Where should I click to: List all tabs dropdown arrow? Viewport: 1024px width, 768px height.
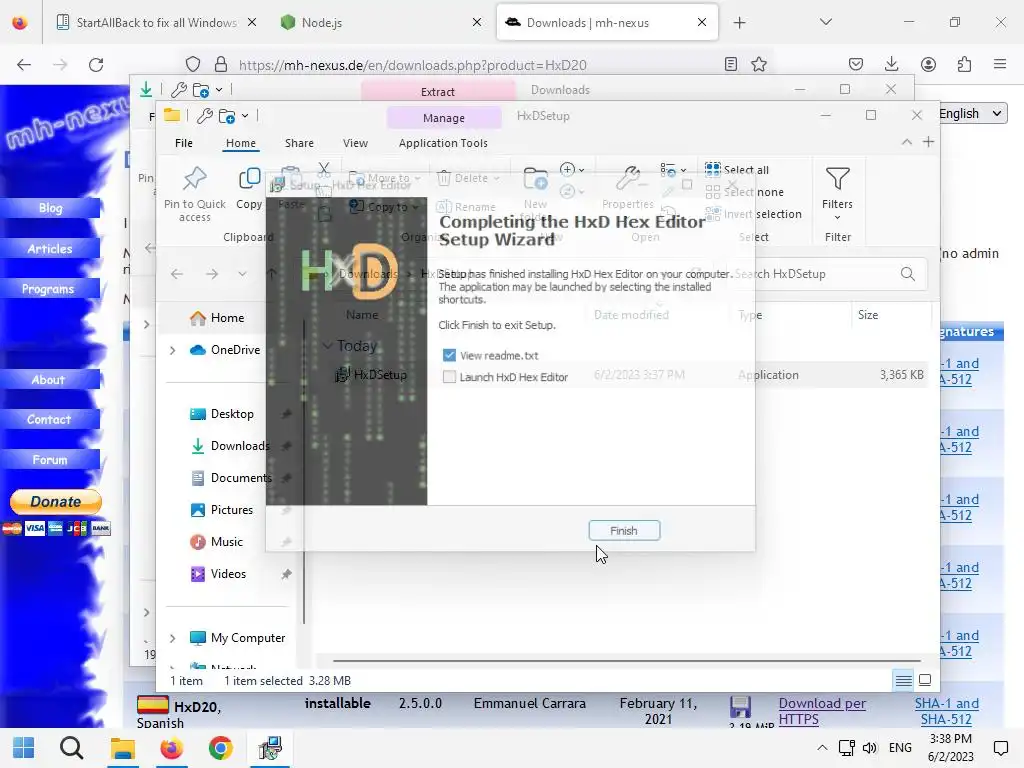[826, 22]
